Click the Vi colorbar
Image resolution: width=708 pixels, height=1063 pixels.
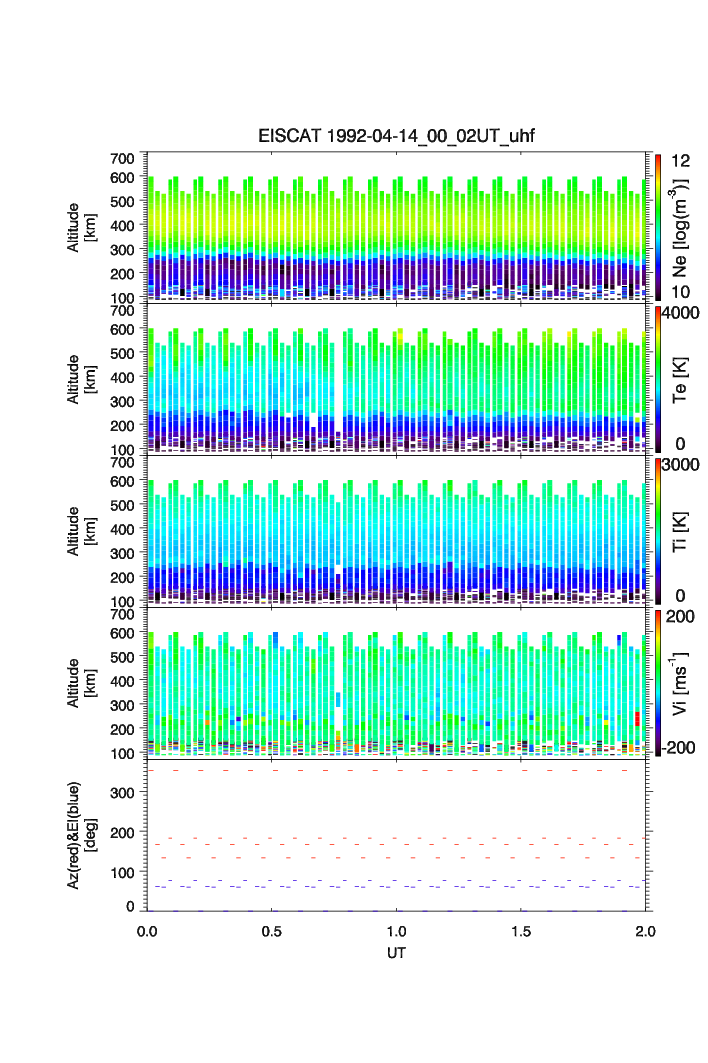(x=658, y=683)
